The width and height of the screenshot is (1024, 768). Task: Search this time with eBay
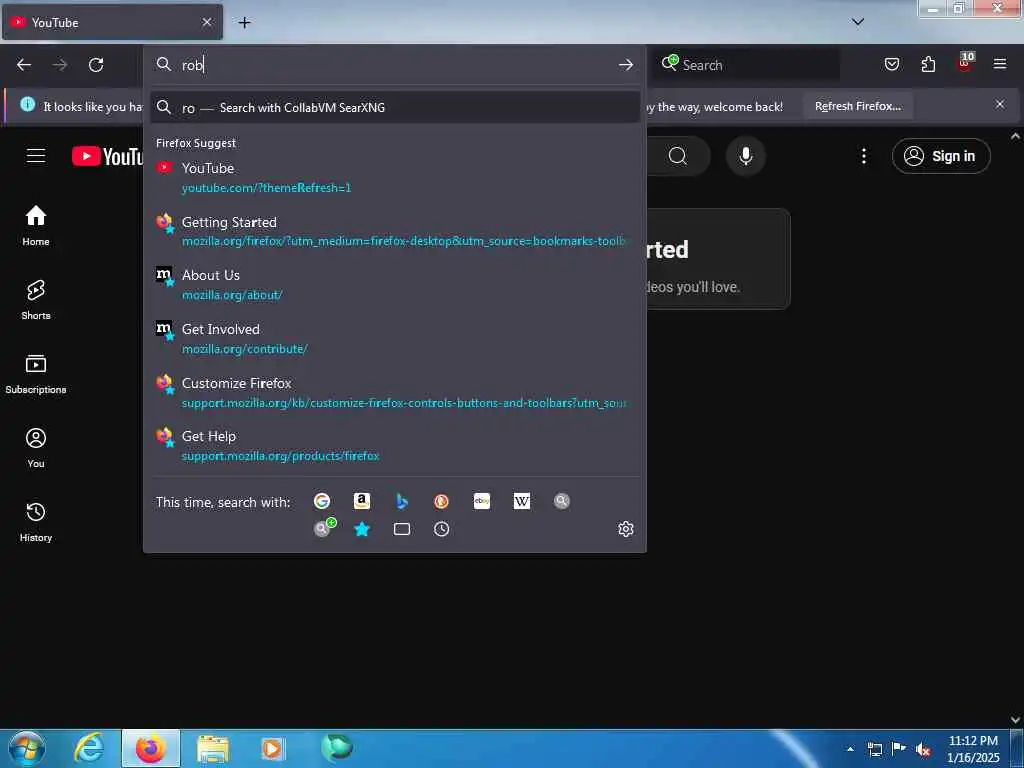click(x=481, y=501)
